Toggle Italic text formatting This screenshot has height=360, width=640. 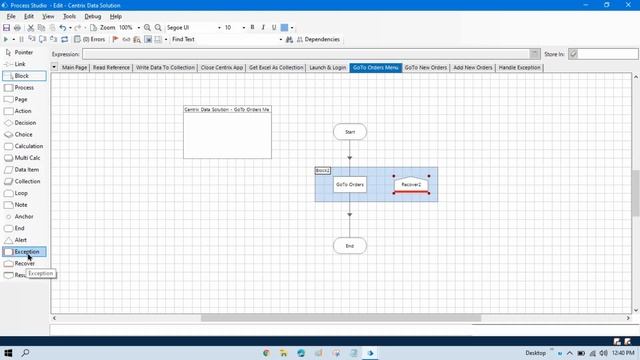point(263,27)
